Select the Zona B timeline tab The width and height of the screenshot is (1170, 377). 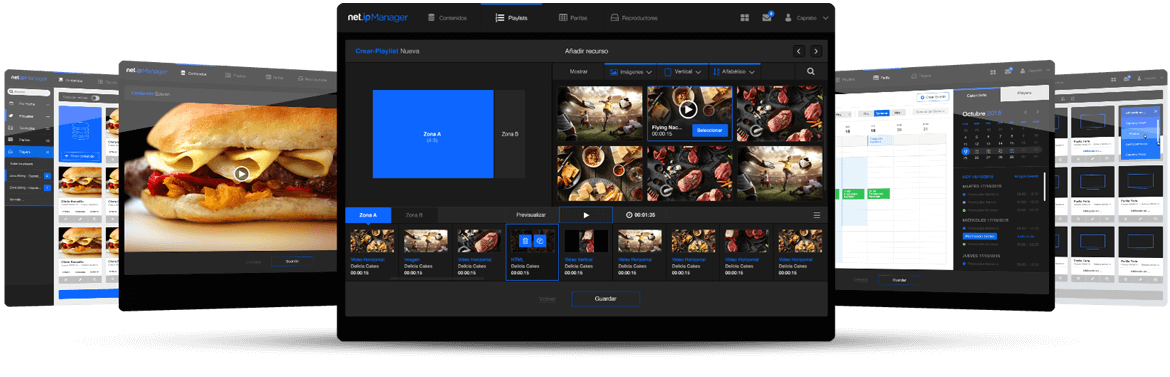pyautogui.click(x=414, y=215)
